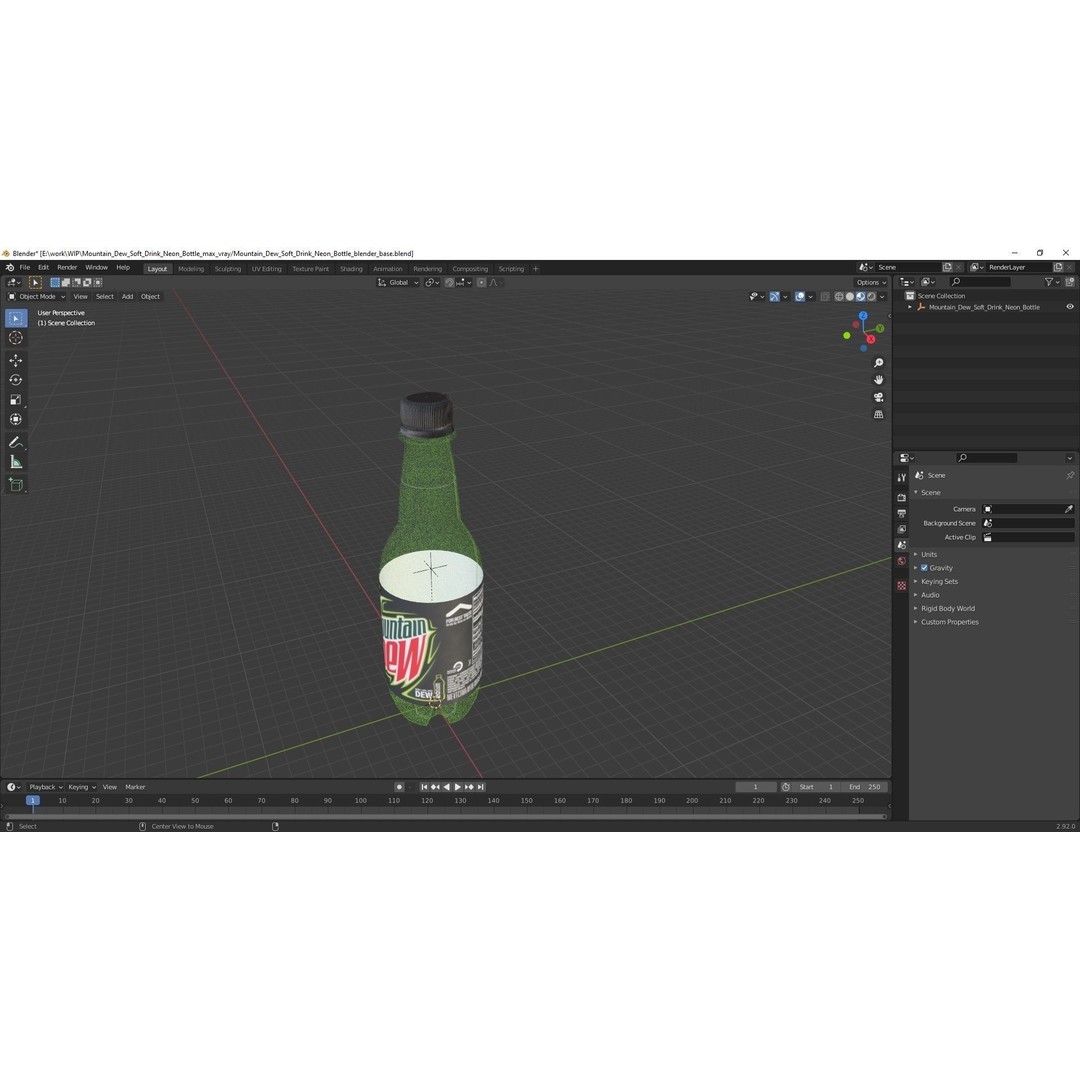Switch to material preview shading
The image size is (1080, 1080).
[x=860, y=297]
